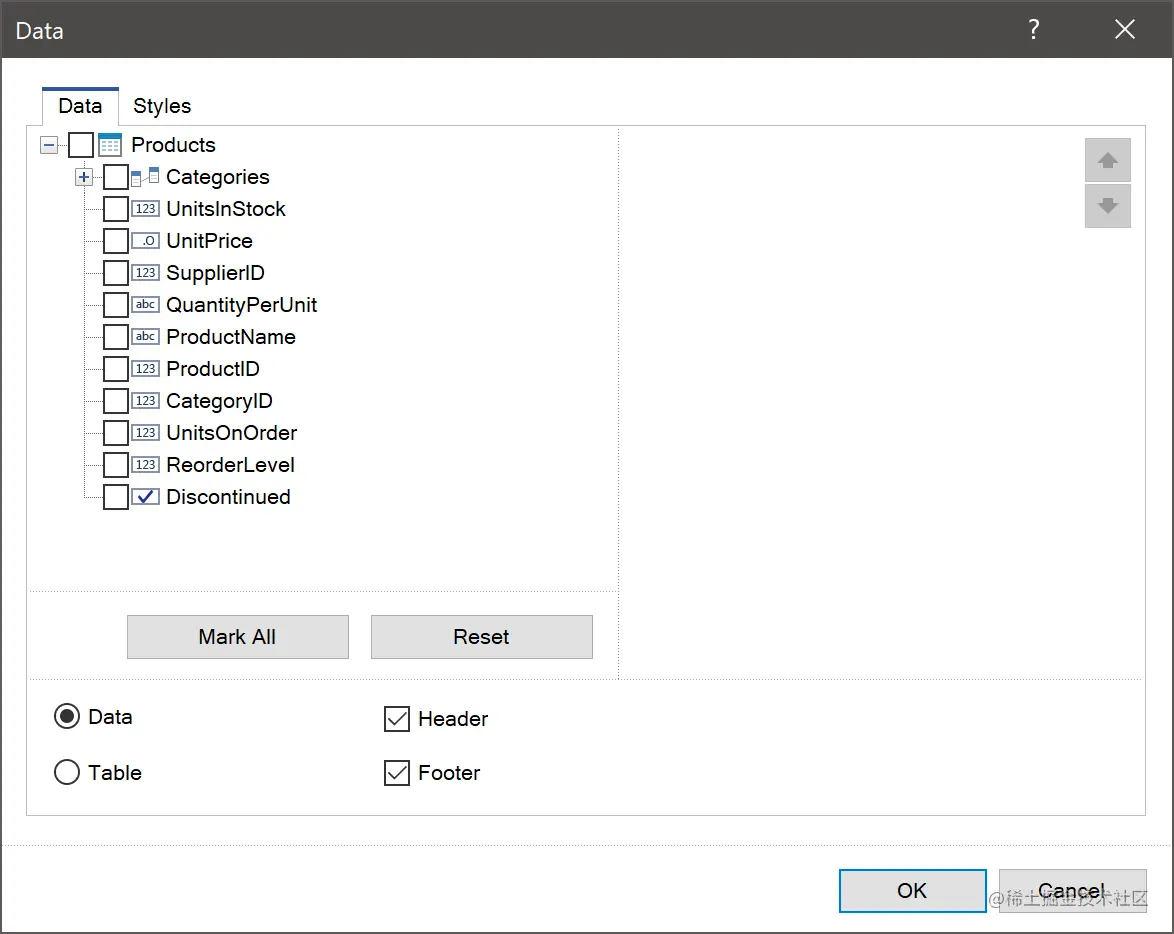Click the numeric type icon beside ProductID
The height and width of the screenshot is (934, 1174).
145,369
